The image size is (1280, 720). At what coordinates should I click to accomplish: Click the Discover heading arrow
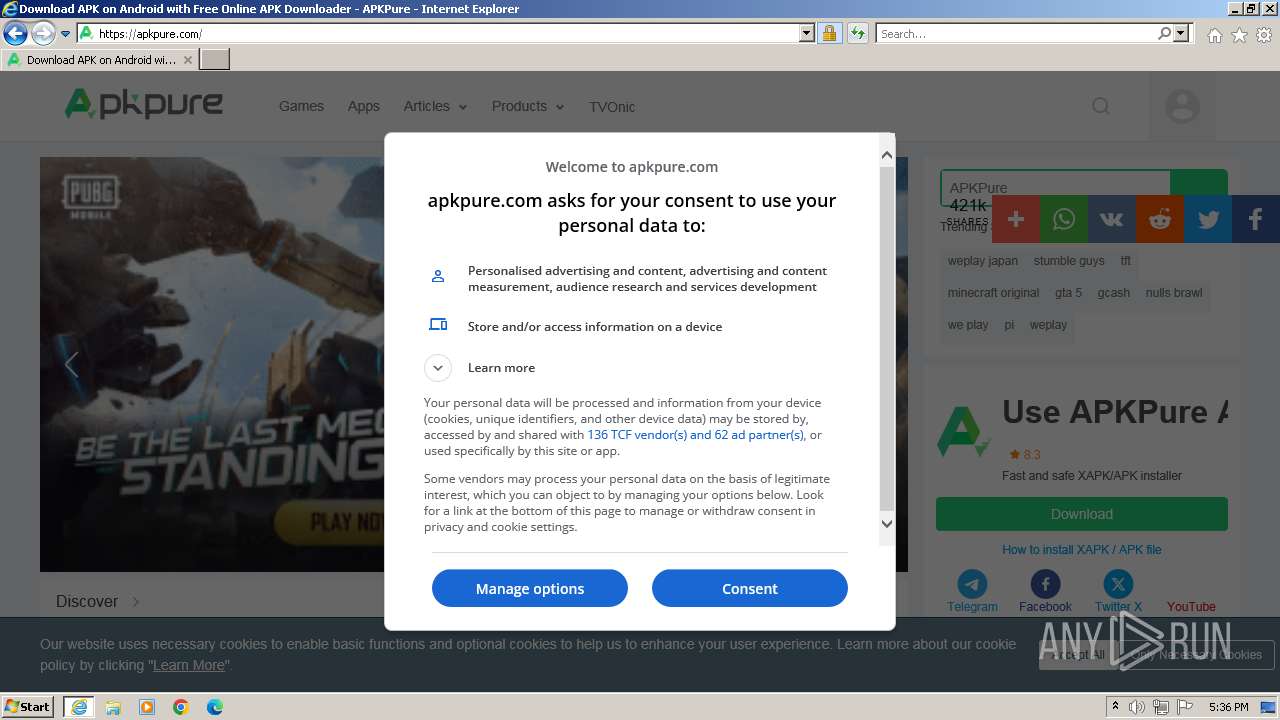click(x=136, y=601)
